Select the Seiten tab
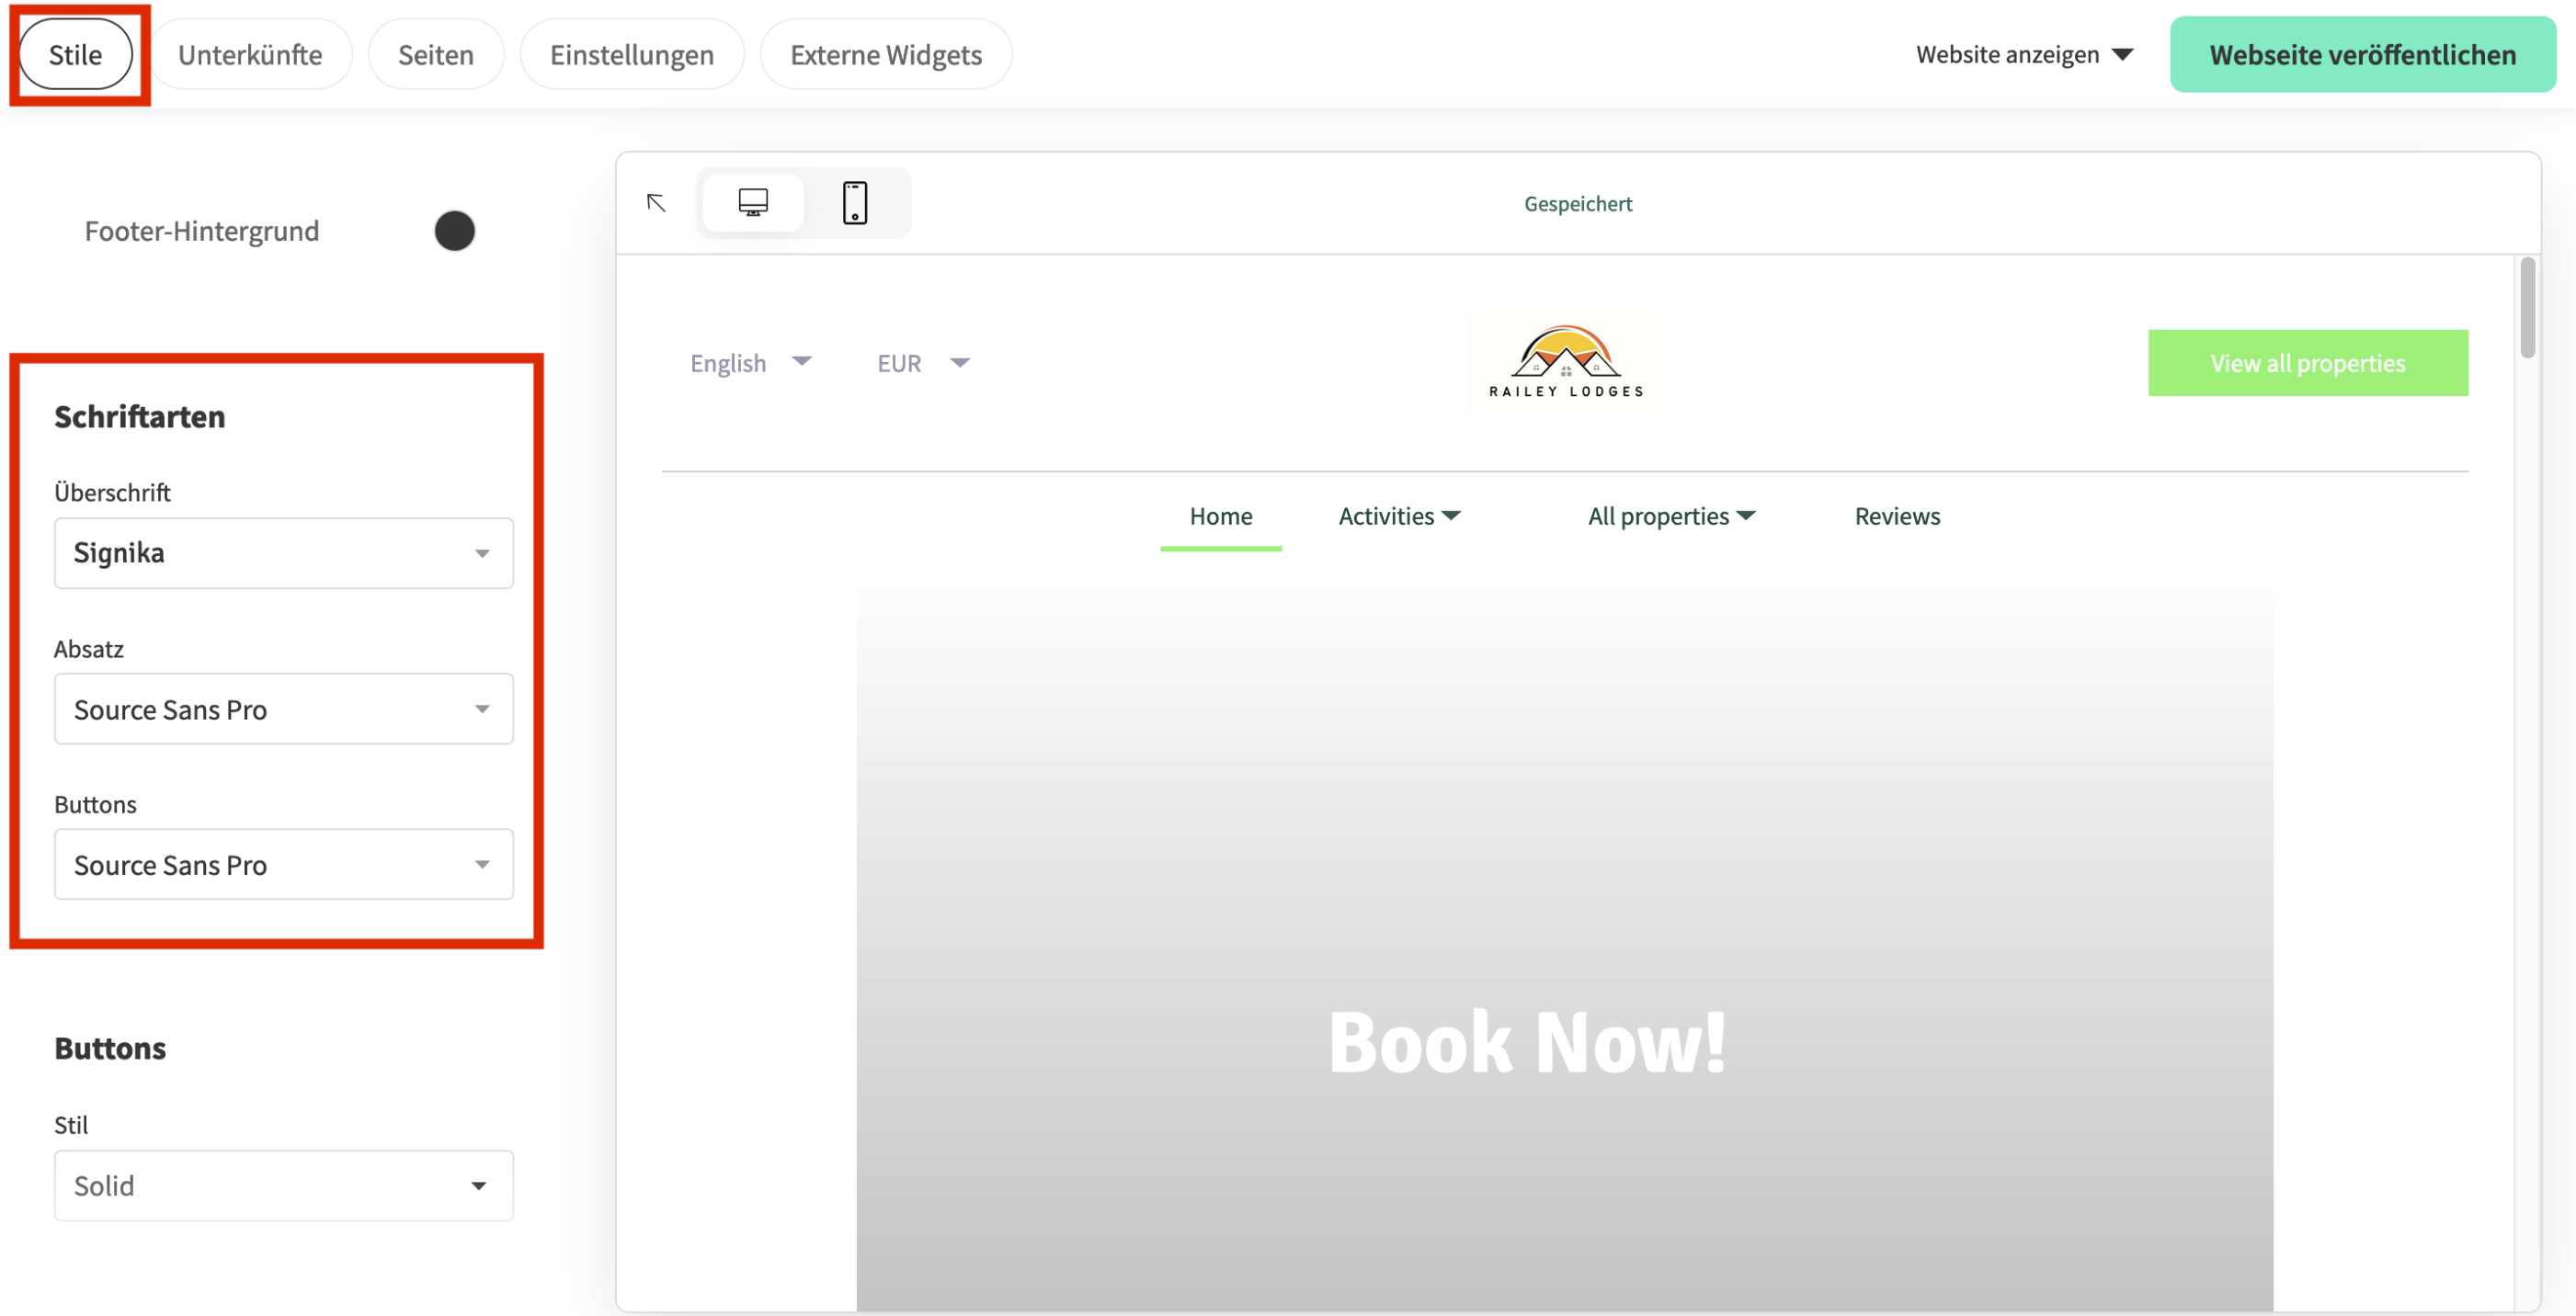The image size is (2576, 1316). pyautogui.click(x=436, y=54)
